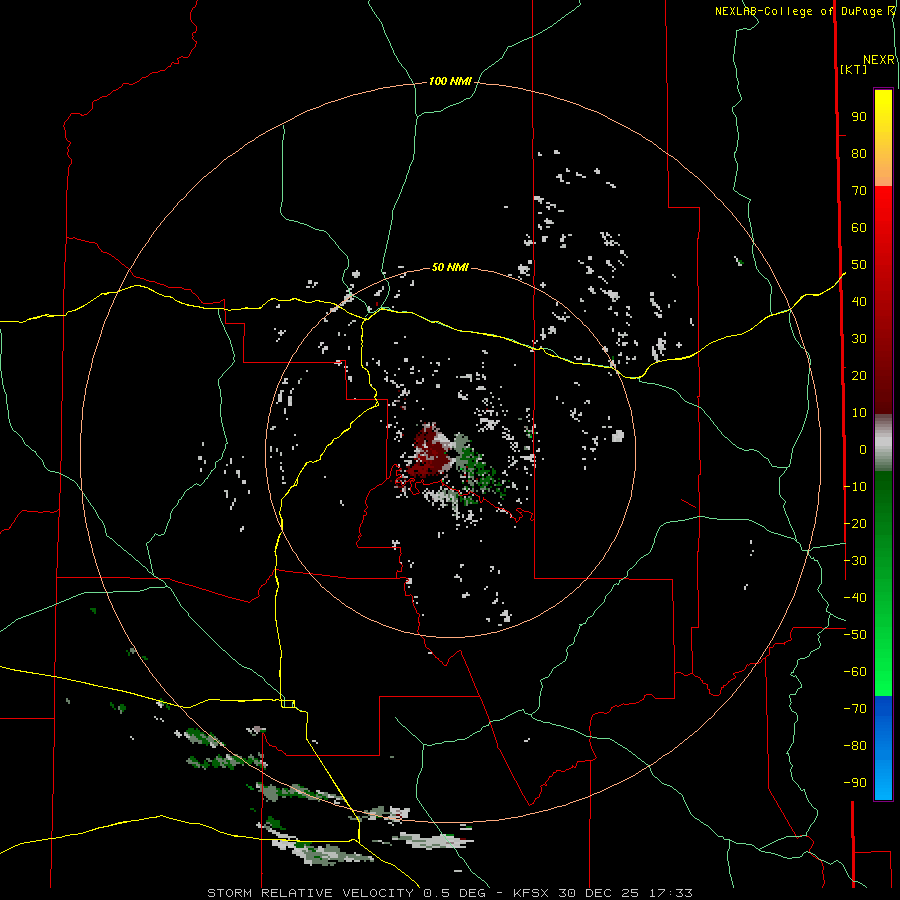Select the -80 value on the velocity scale

pos(855,746)
